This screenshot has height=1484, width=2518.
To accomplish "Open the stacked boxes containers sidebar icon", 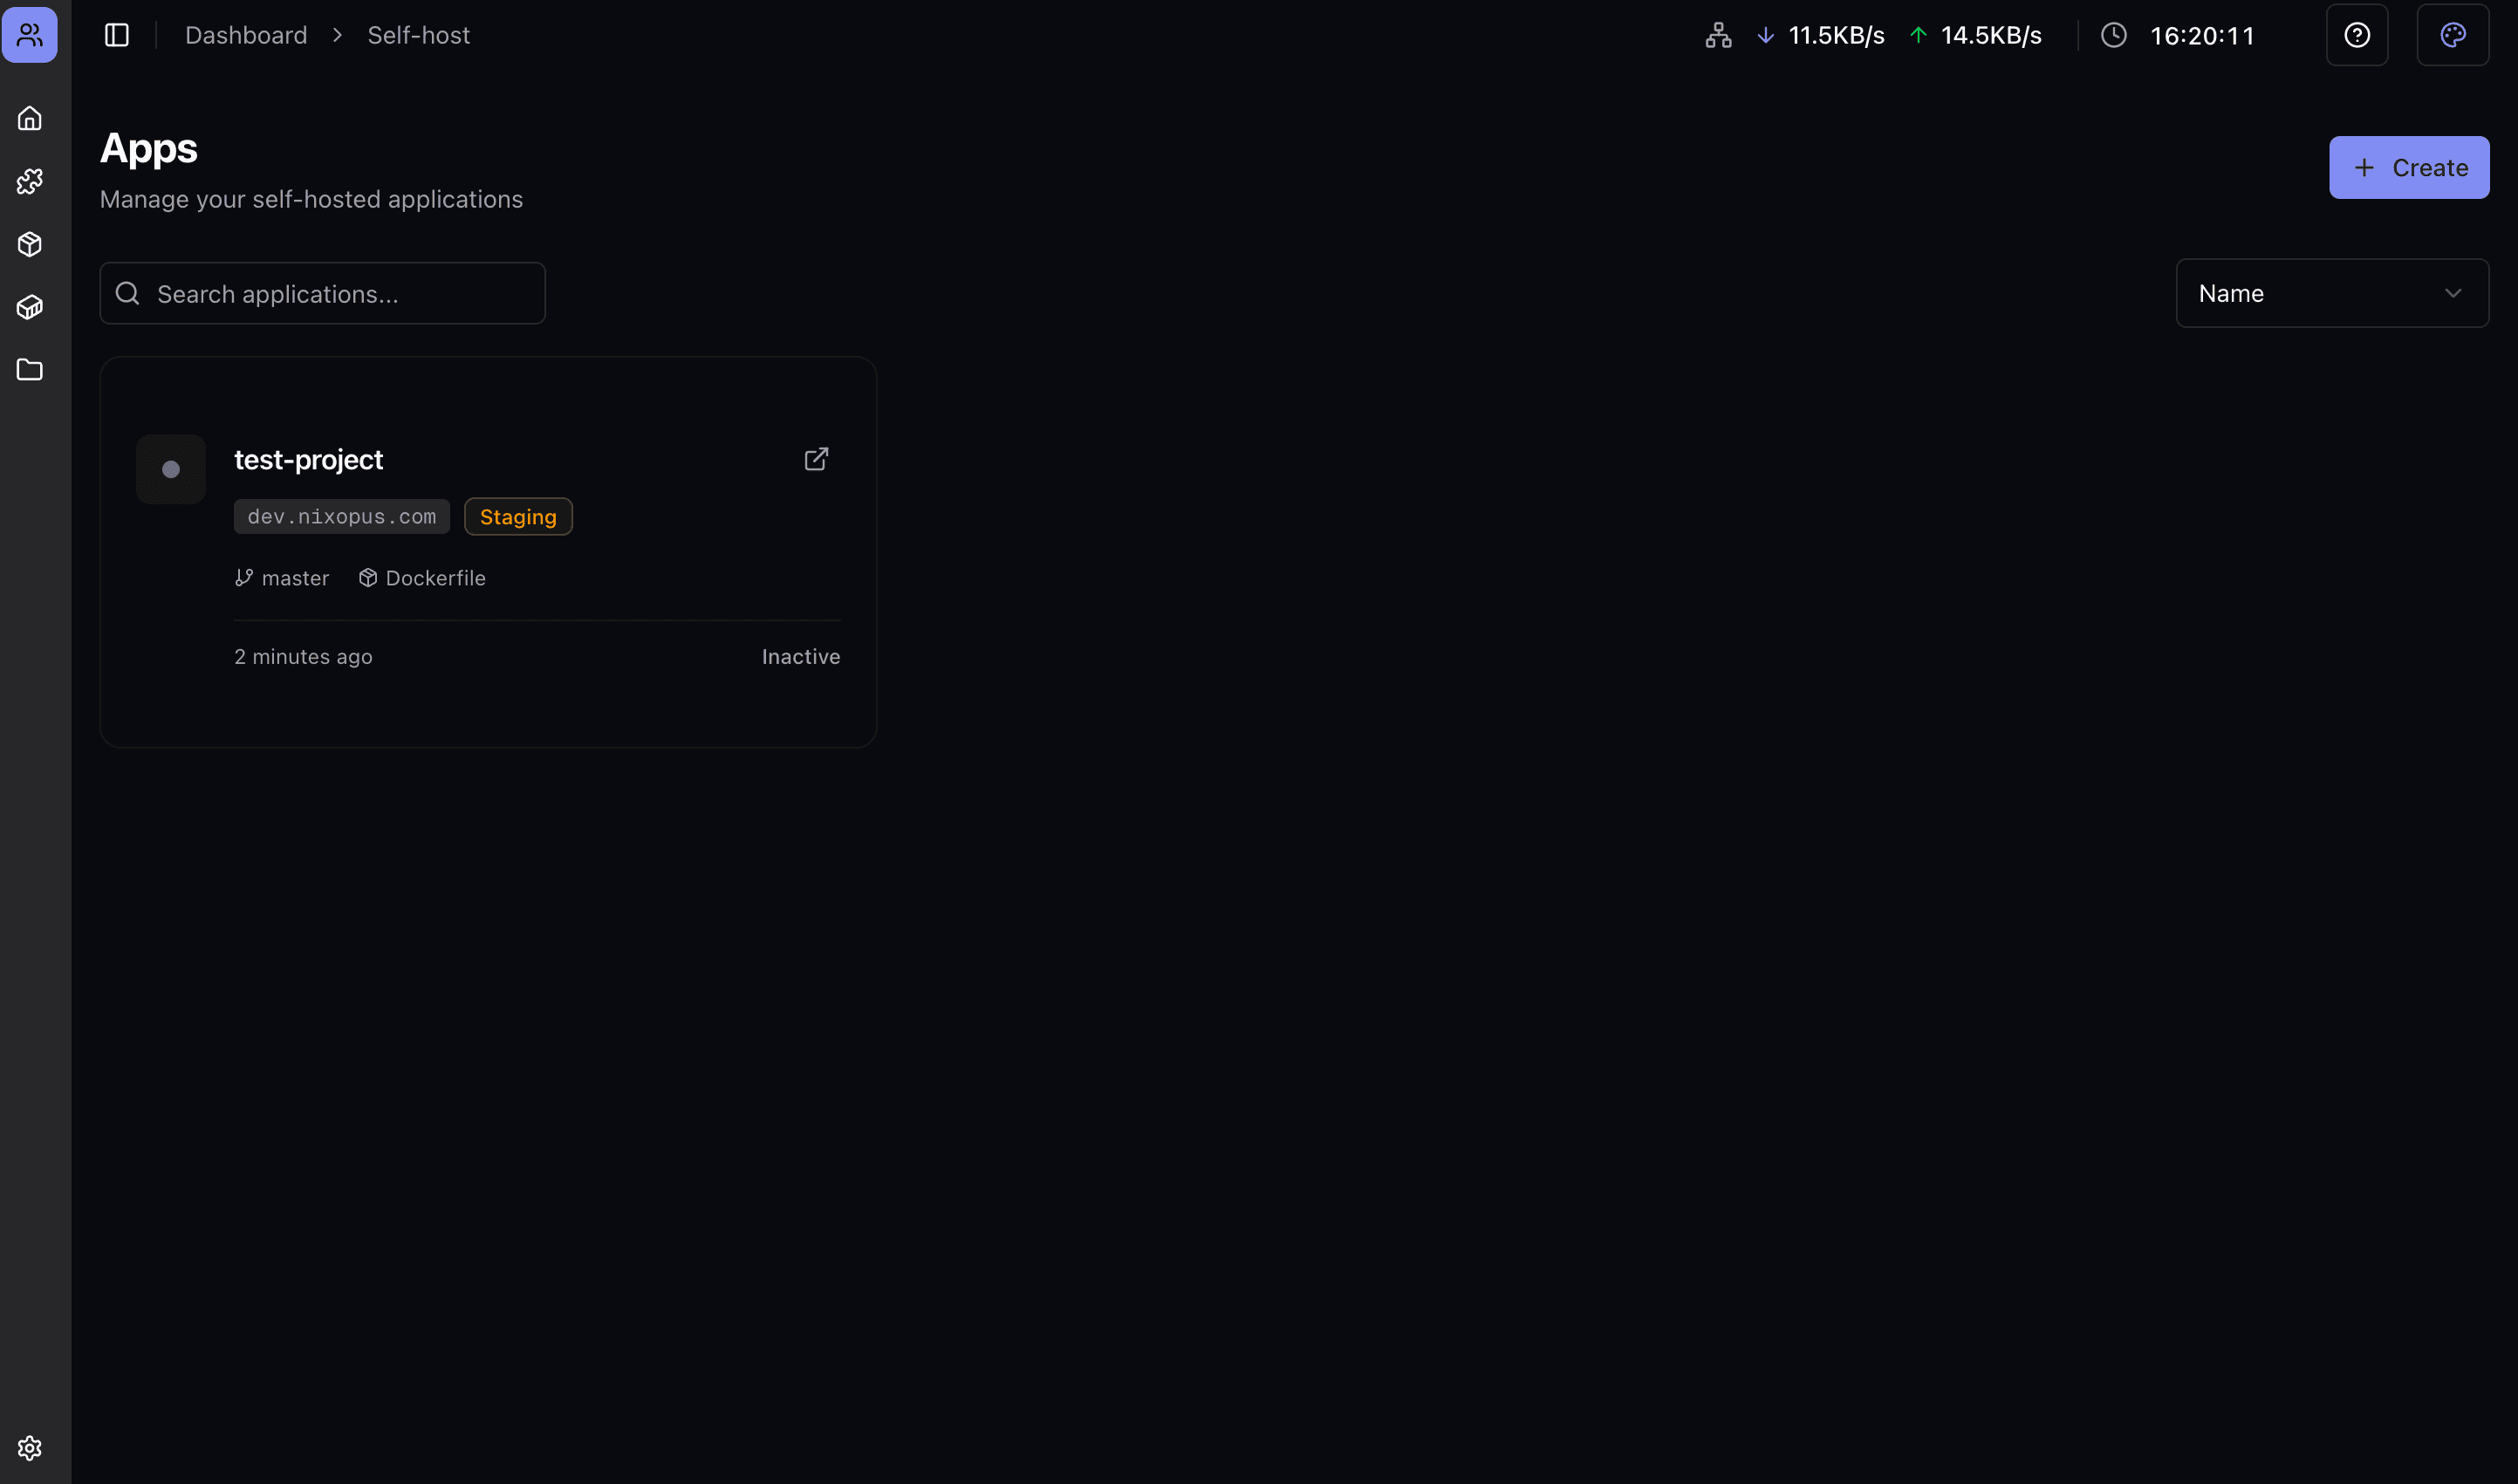I will click(30, 307).
